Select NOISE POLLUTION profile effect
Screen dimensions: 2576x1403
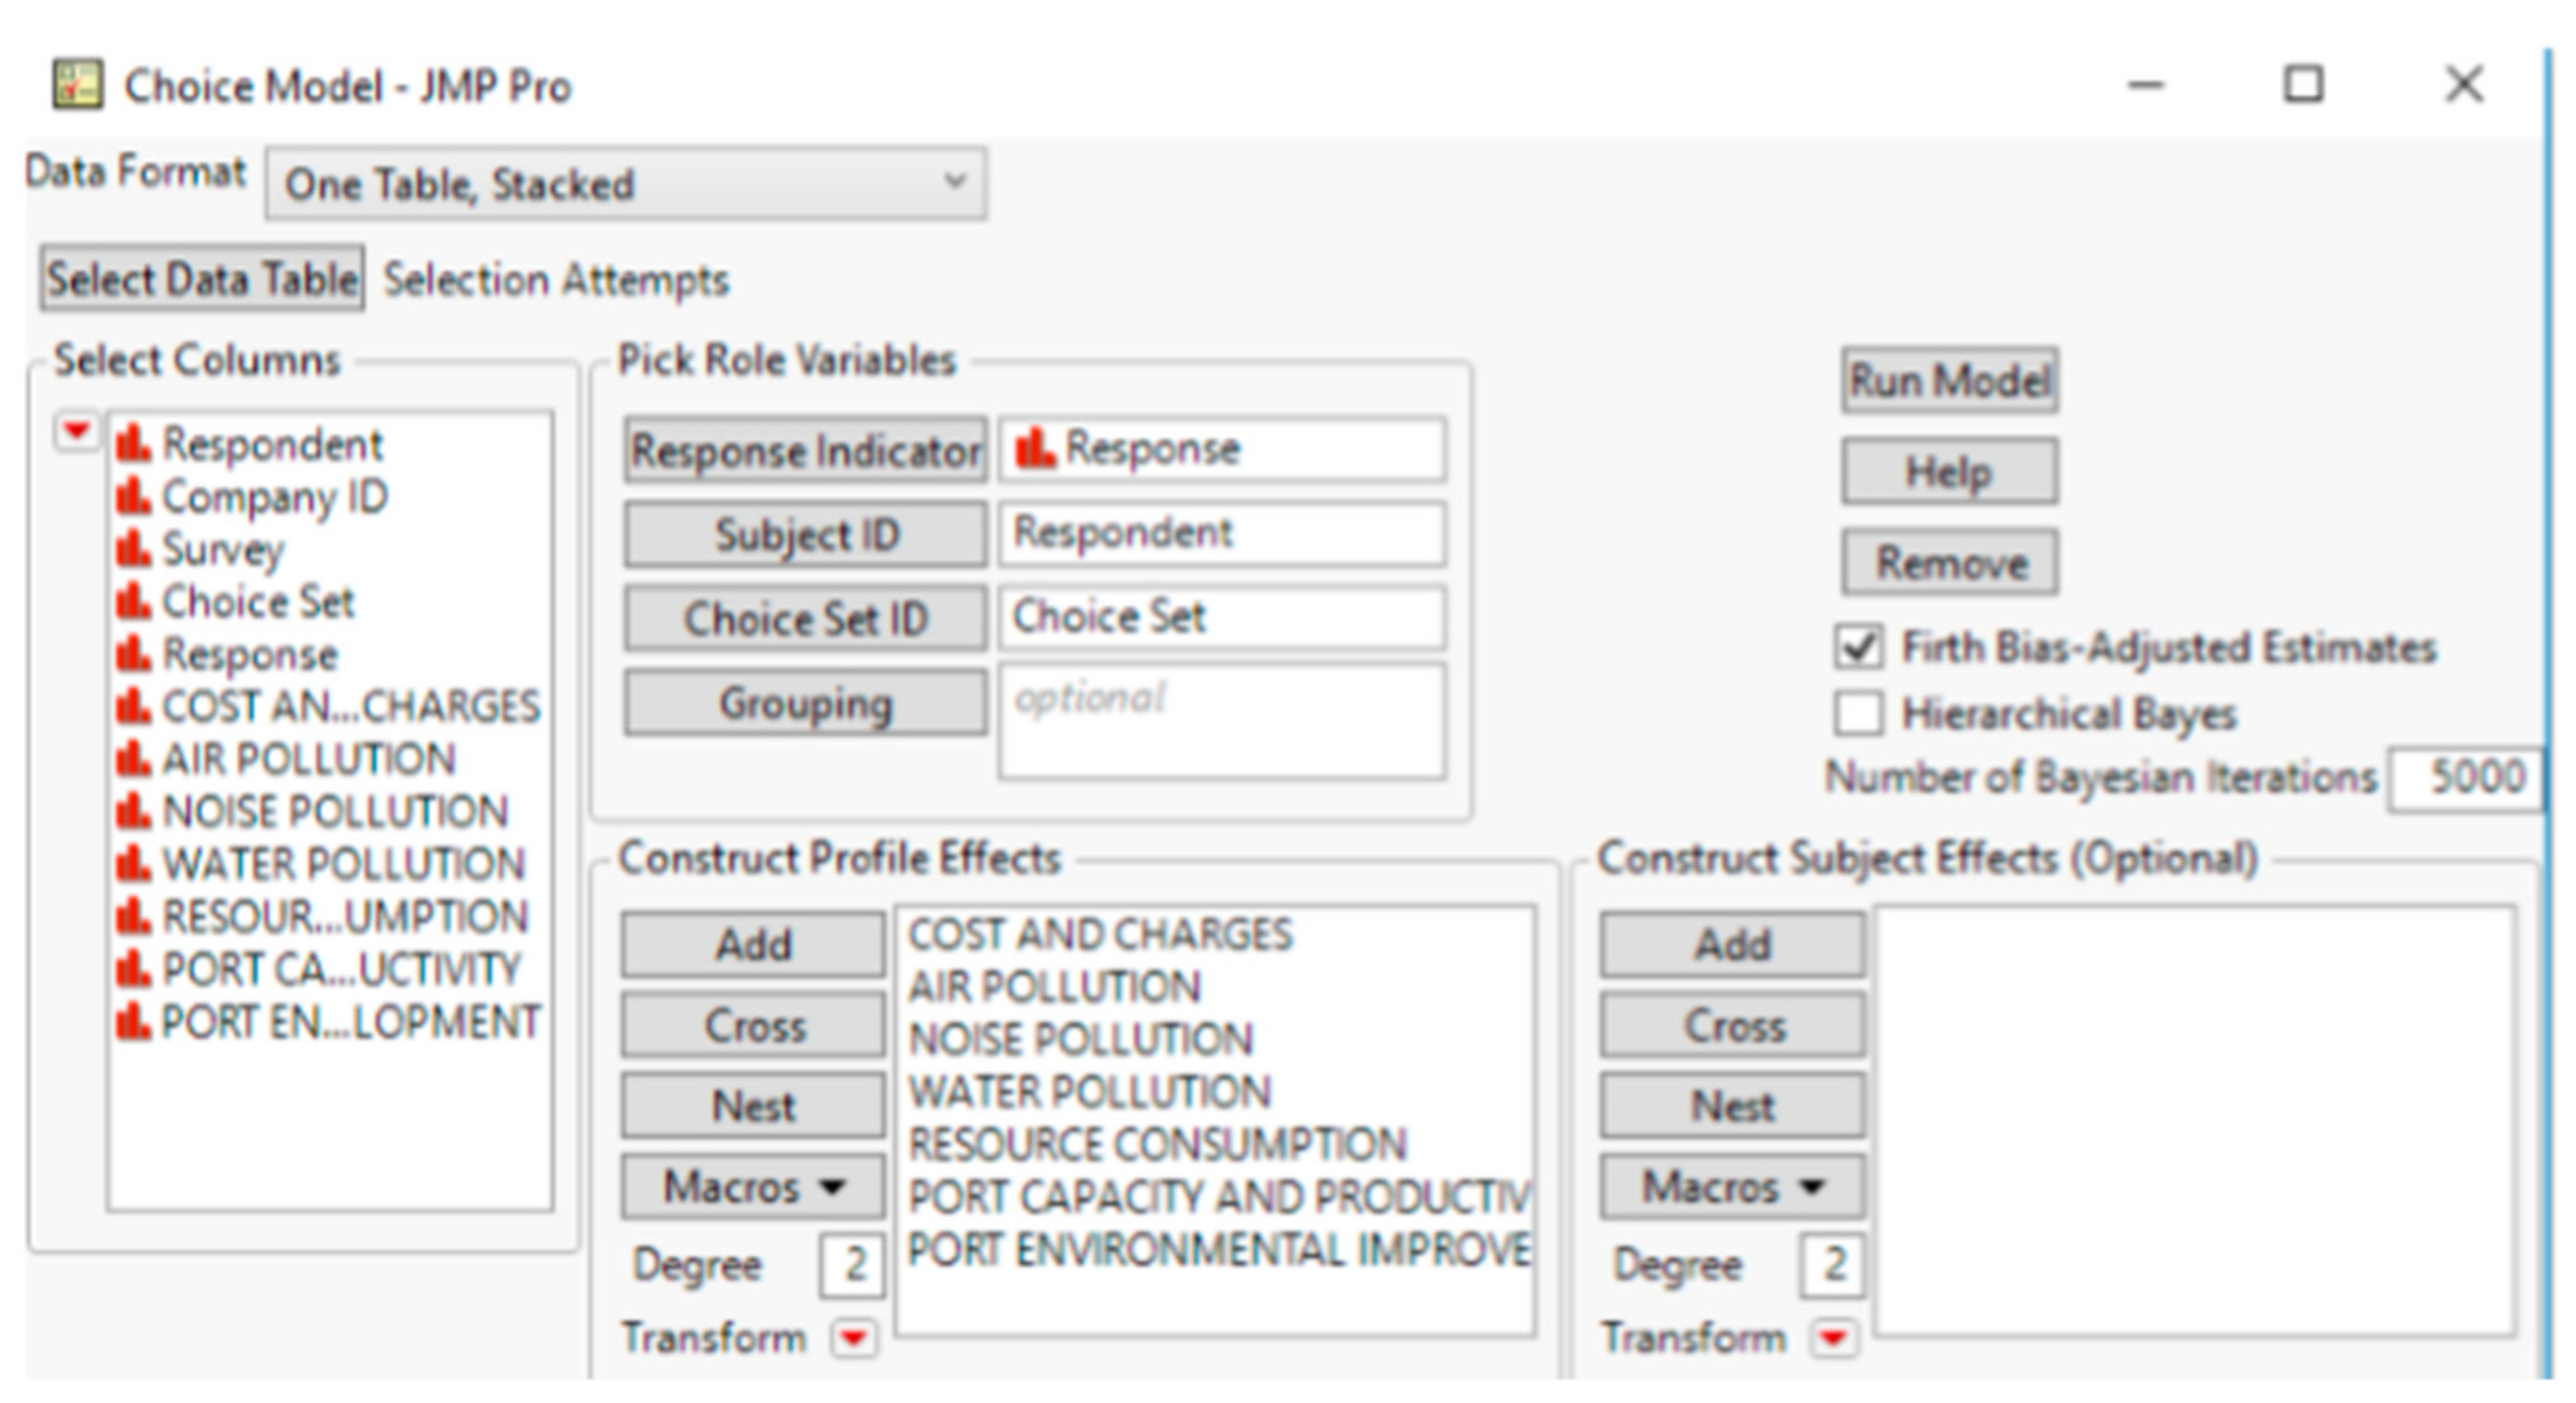[x=1080, y=1039]
